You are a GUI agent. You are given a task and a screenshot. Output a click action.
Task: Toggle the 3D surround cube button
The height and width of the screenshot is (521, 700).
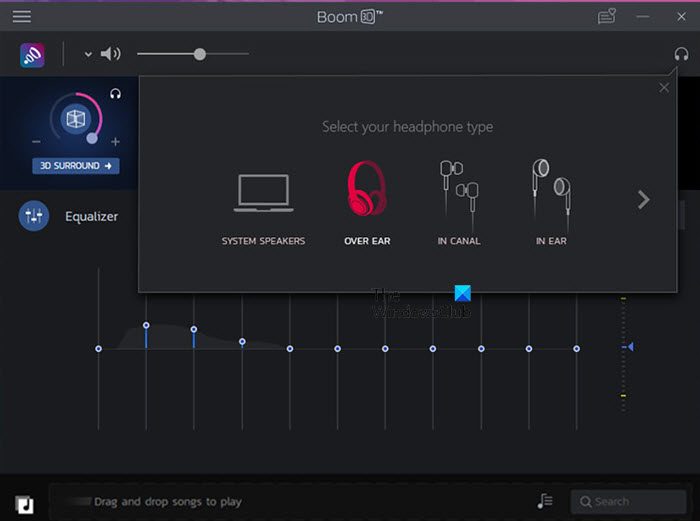(x=75, y=119)
